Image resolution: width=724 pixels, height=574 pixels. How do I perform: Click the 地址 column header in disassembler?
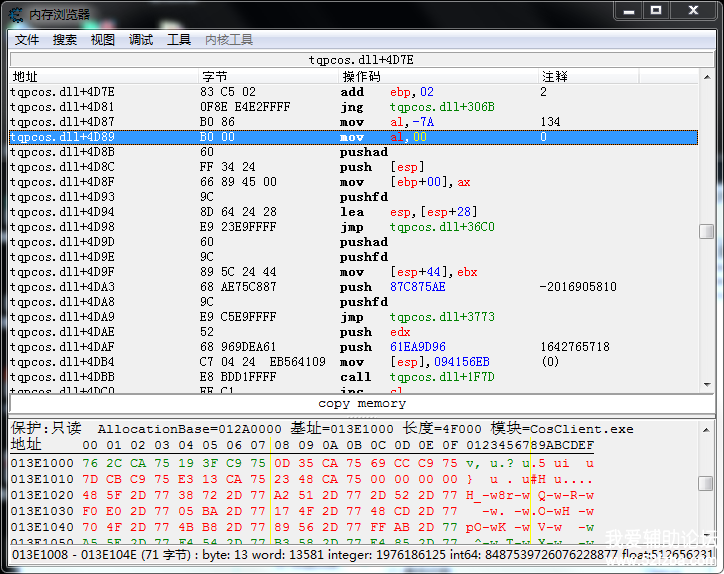point(104,76)
